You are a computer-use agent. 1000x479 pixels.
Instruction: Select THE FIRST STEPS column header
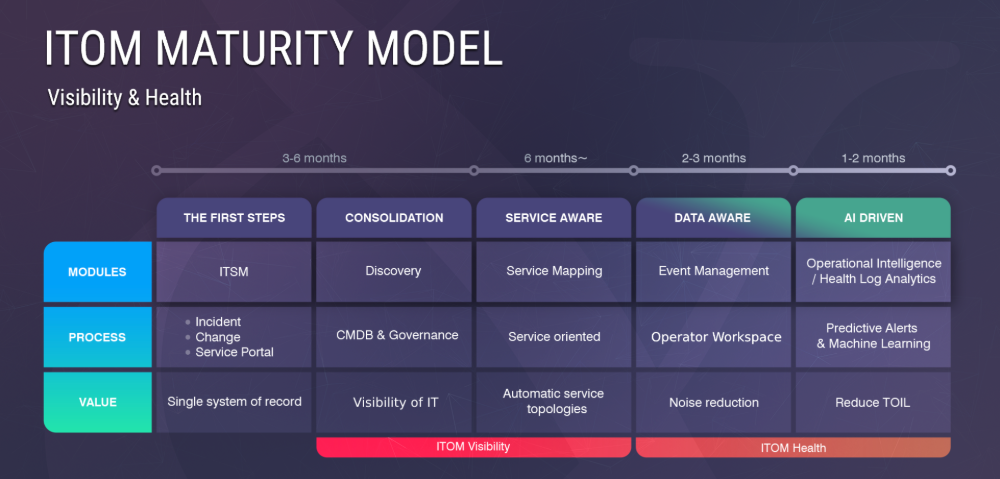(x=234, y=217)
